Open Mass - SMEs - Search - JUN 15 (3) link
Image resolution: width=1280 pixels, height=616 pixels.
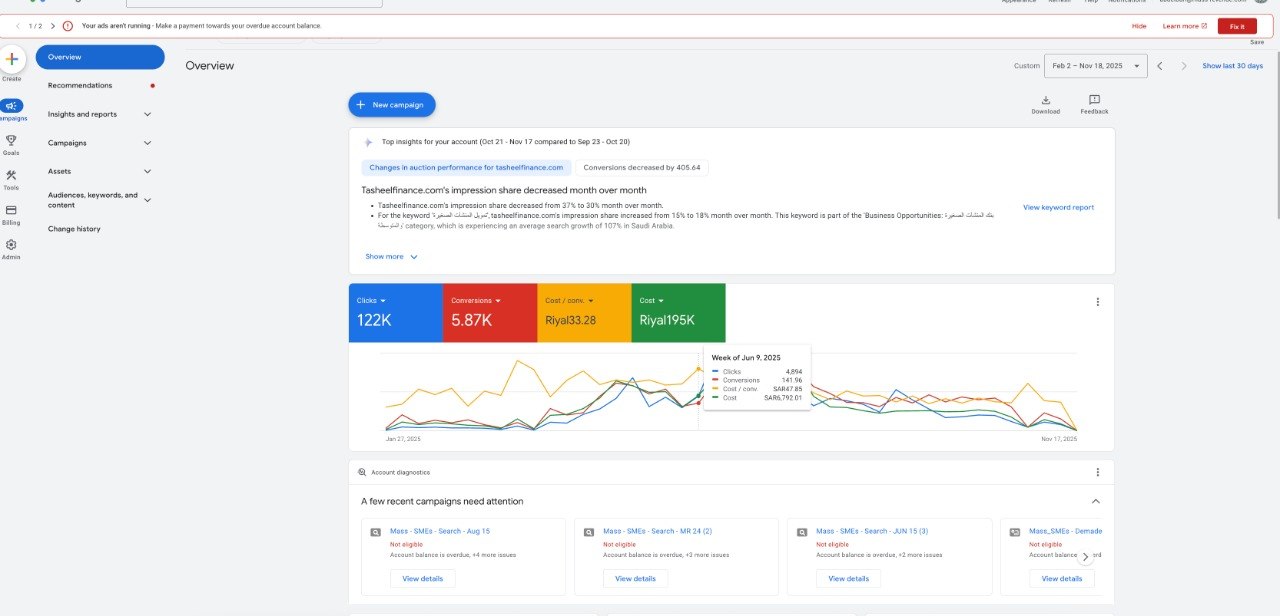pyautogui.click(x=872, y=531)
